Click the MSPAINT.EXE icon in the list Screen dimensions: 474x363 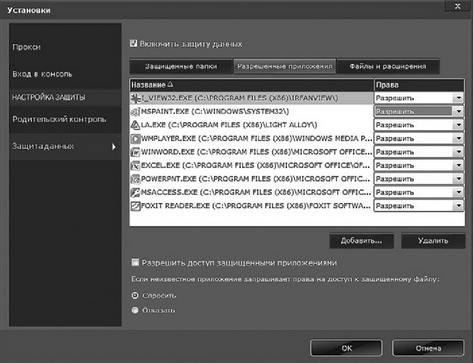tap(136, 112)
